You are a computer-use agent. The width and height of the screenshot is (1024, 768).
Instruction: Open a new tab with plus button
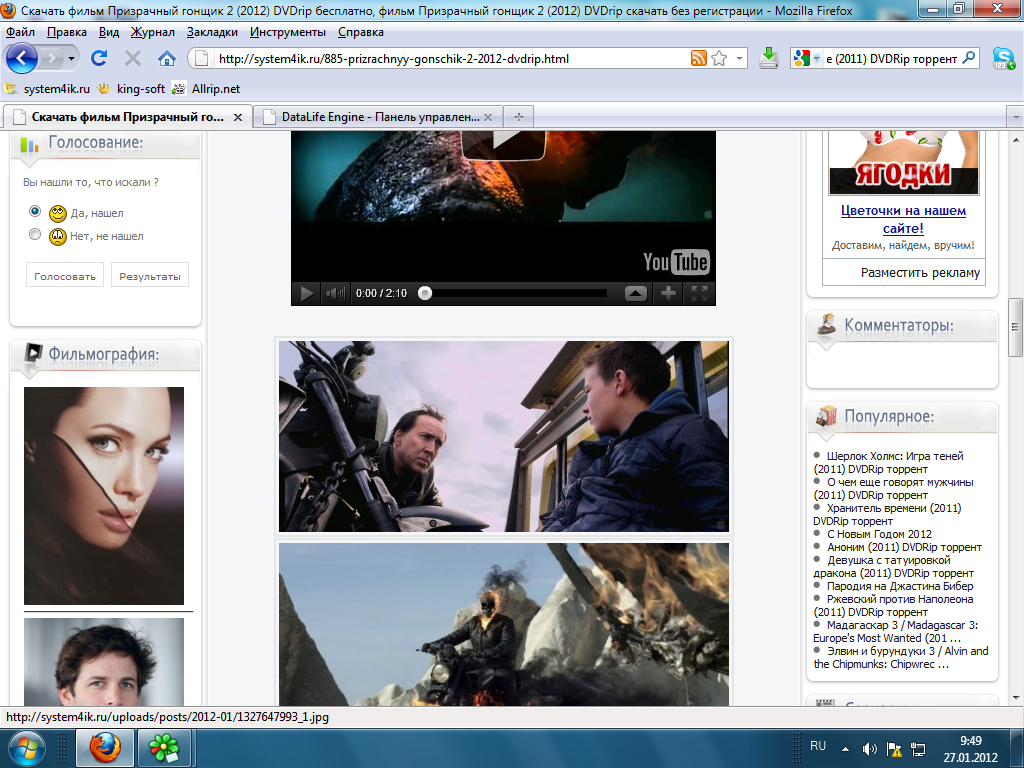click(519, 117)
